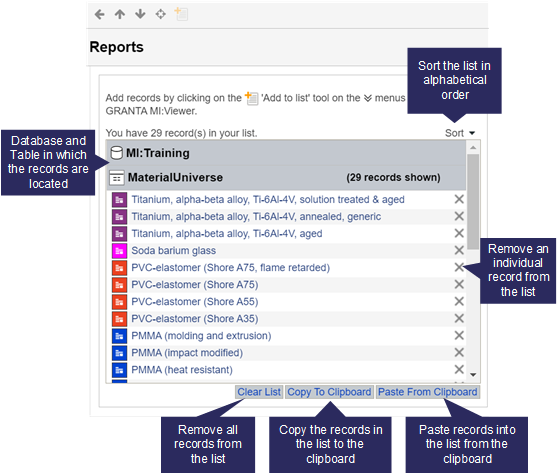Viewport: 559px width, 474px height.
Task: Click the list scrollbar down arrow
Action: coord(473,375)
